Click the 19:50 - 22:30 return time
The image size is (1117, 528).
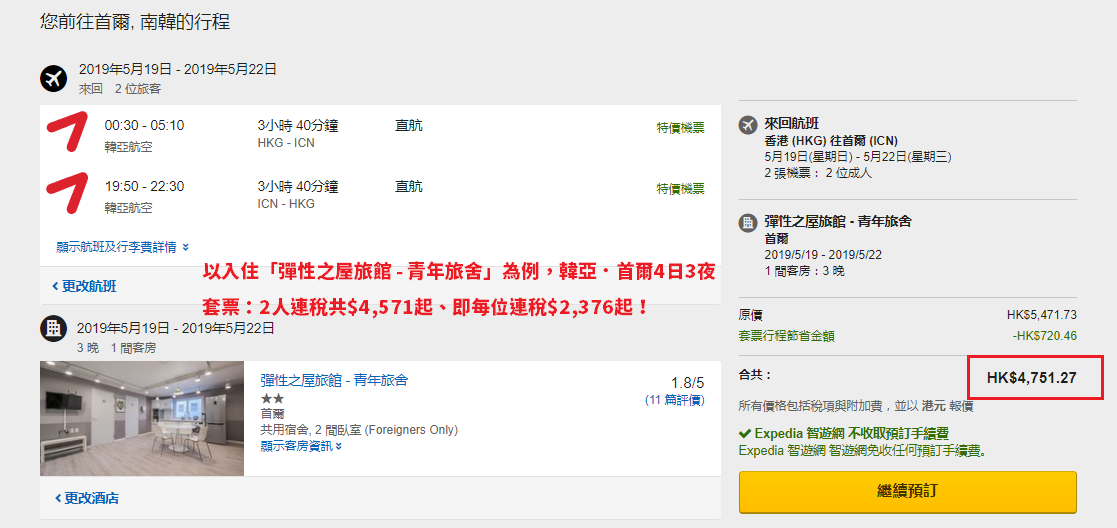pyautogui.click(x=145, y=187)
